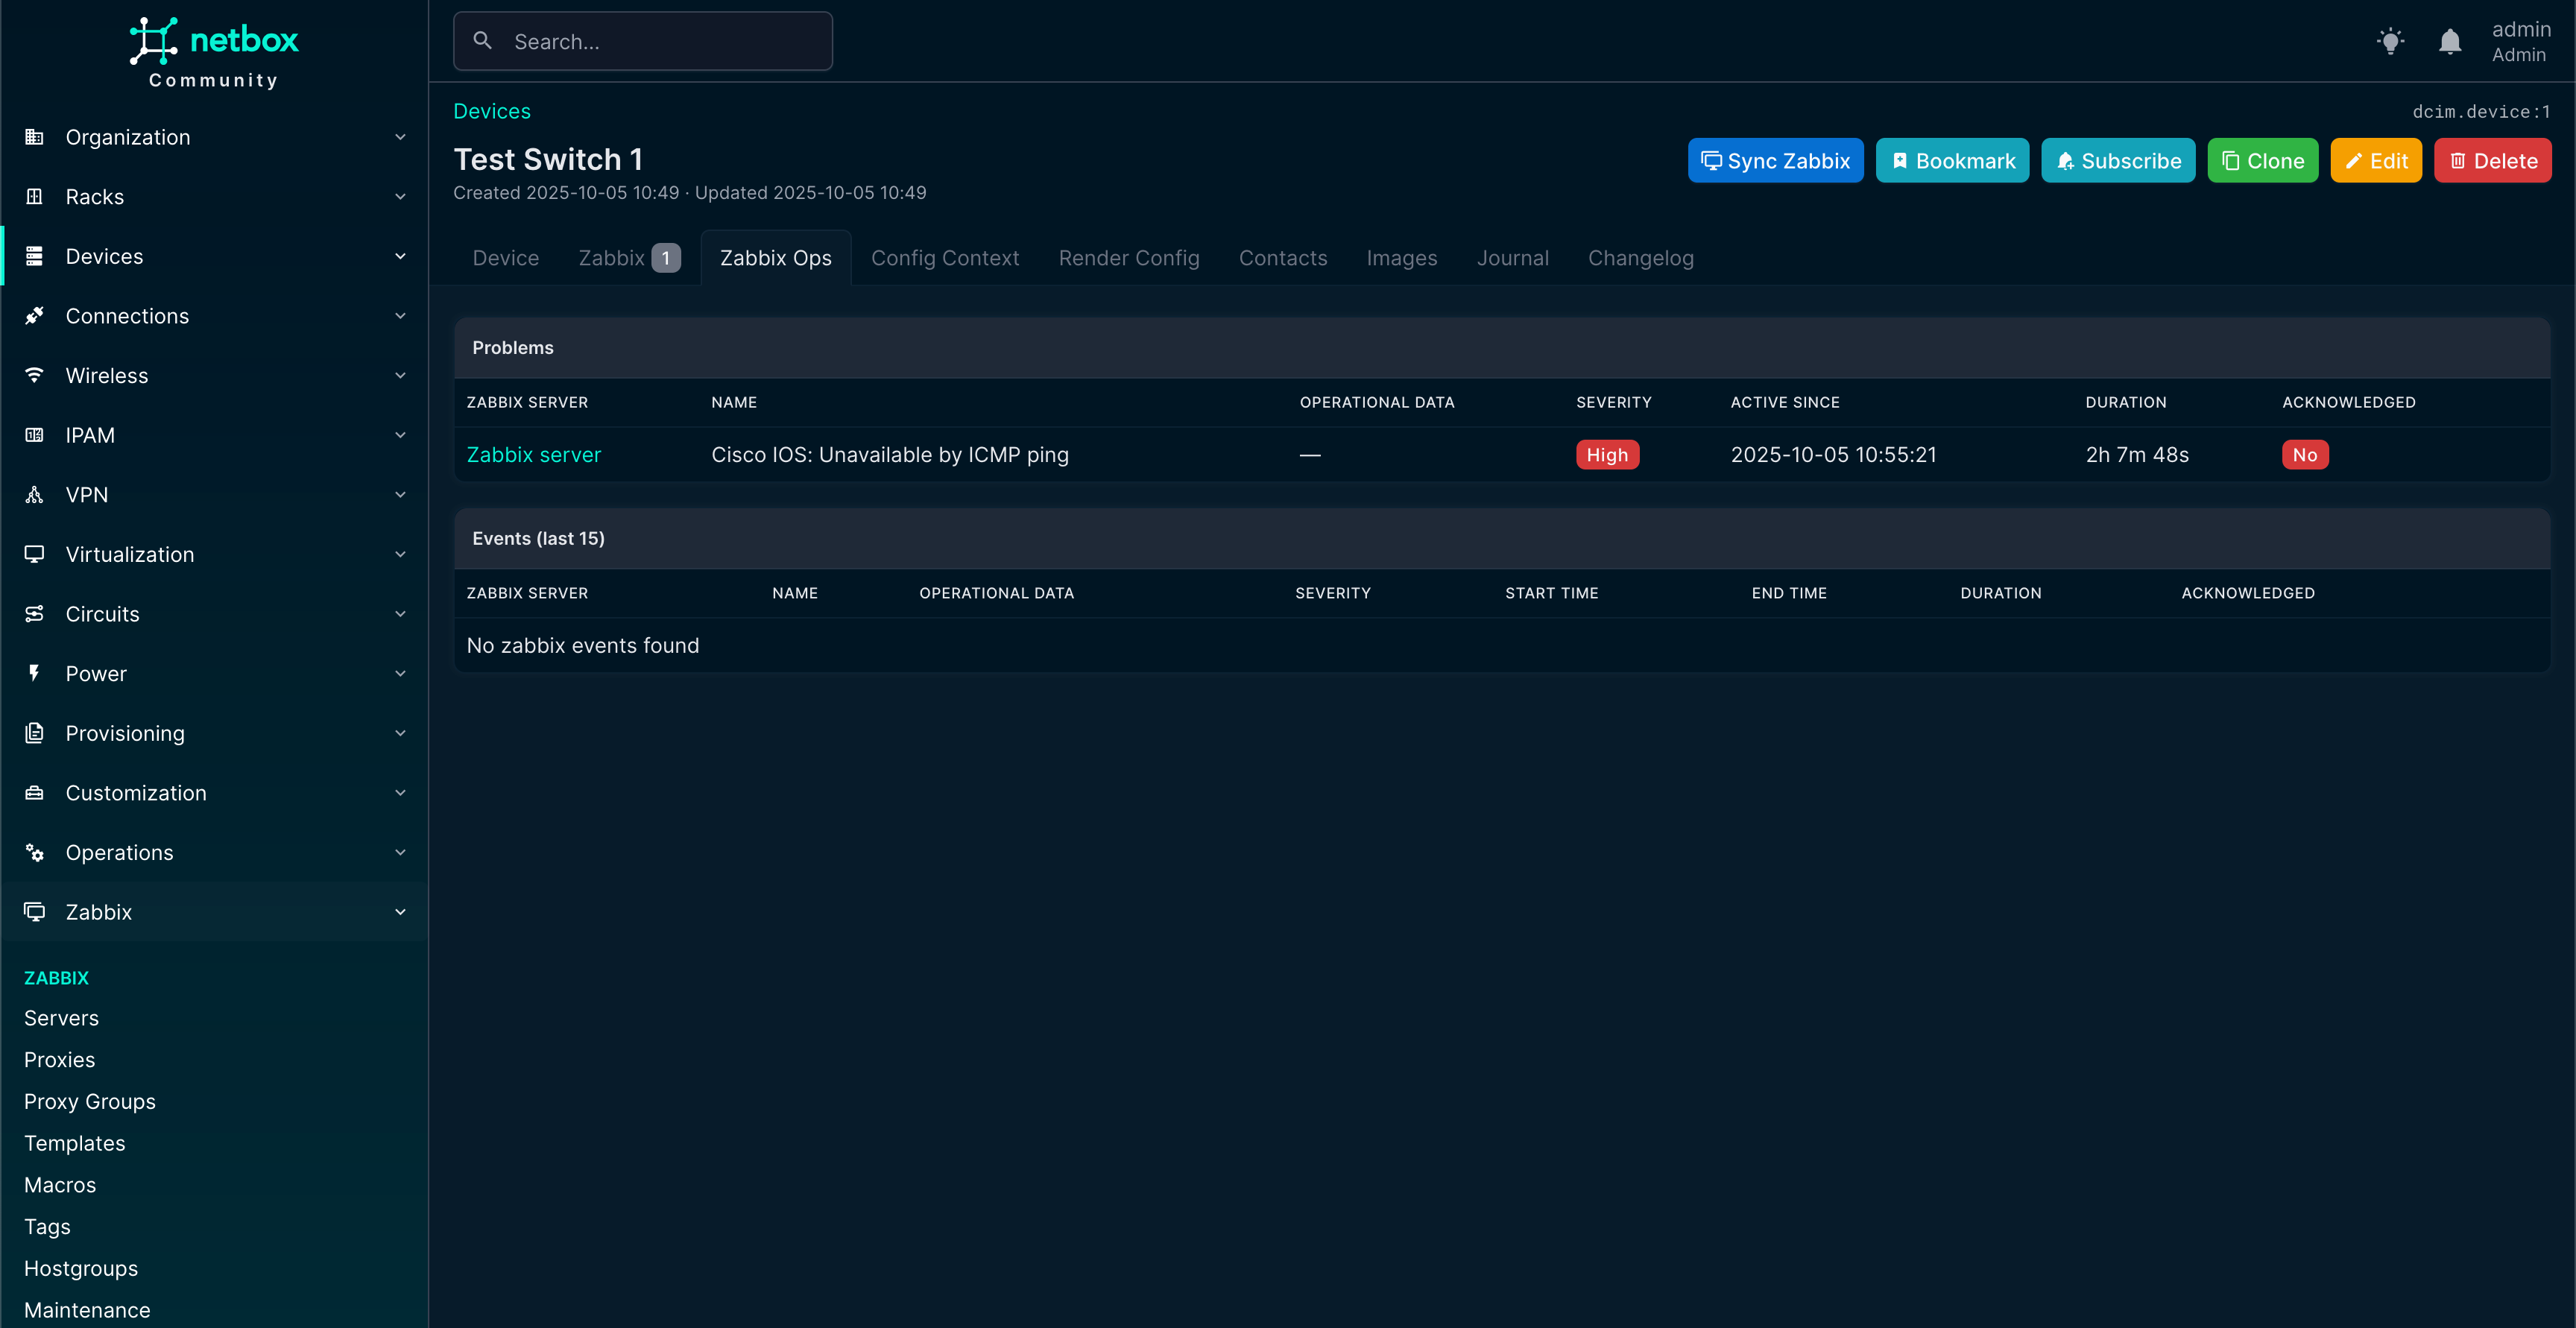Open Proxies under Zabbix menu
The image size is (2576, 1328).
(60, 1060)
